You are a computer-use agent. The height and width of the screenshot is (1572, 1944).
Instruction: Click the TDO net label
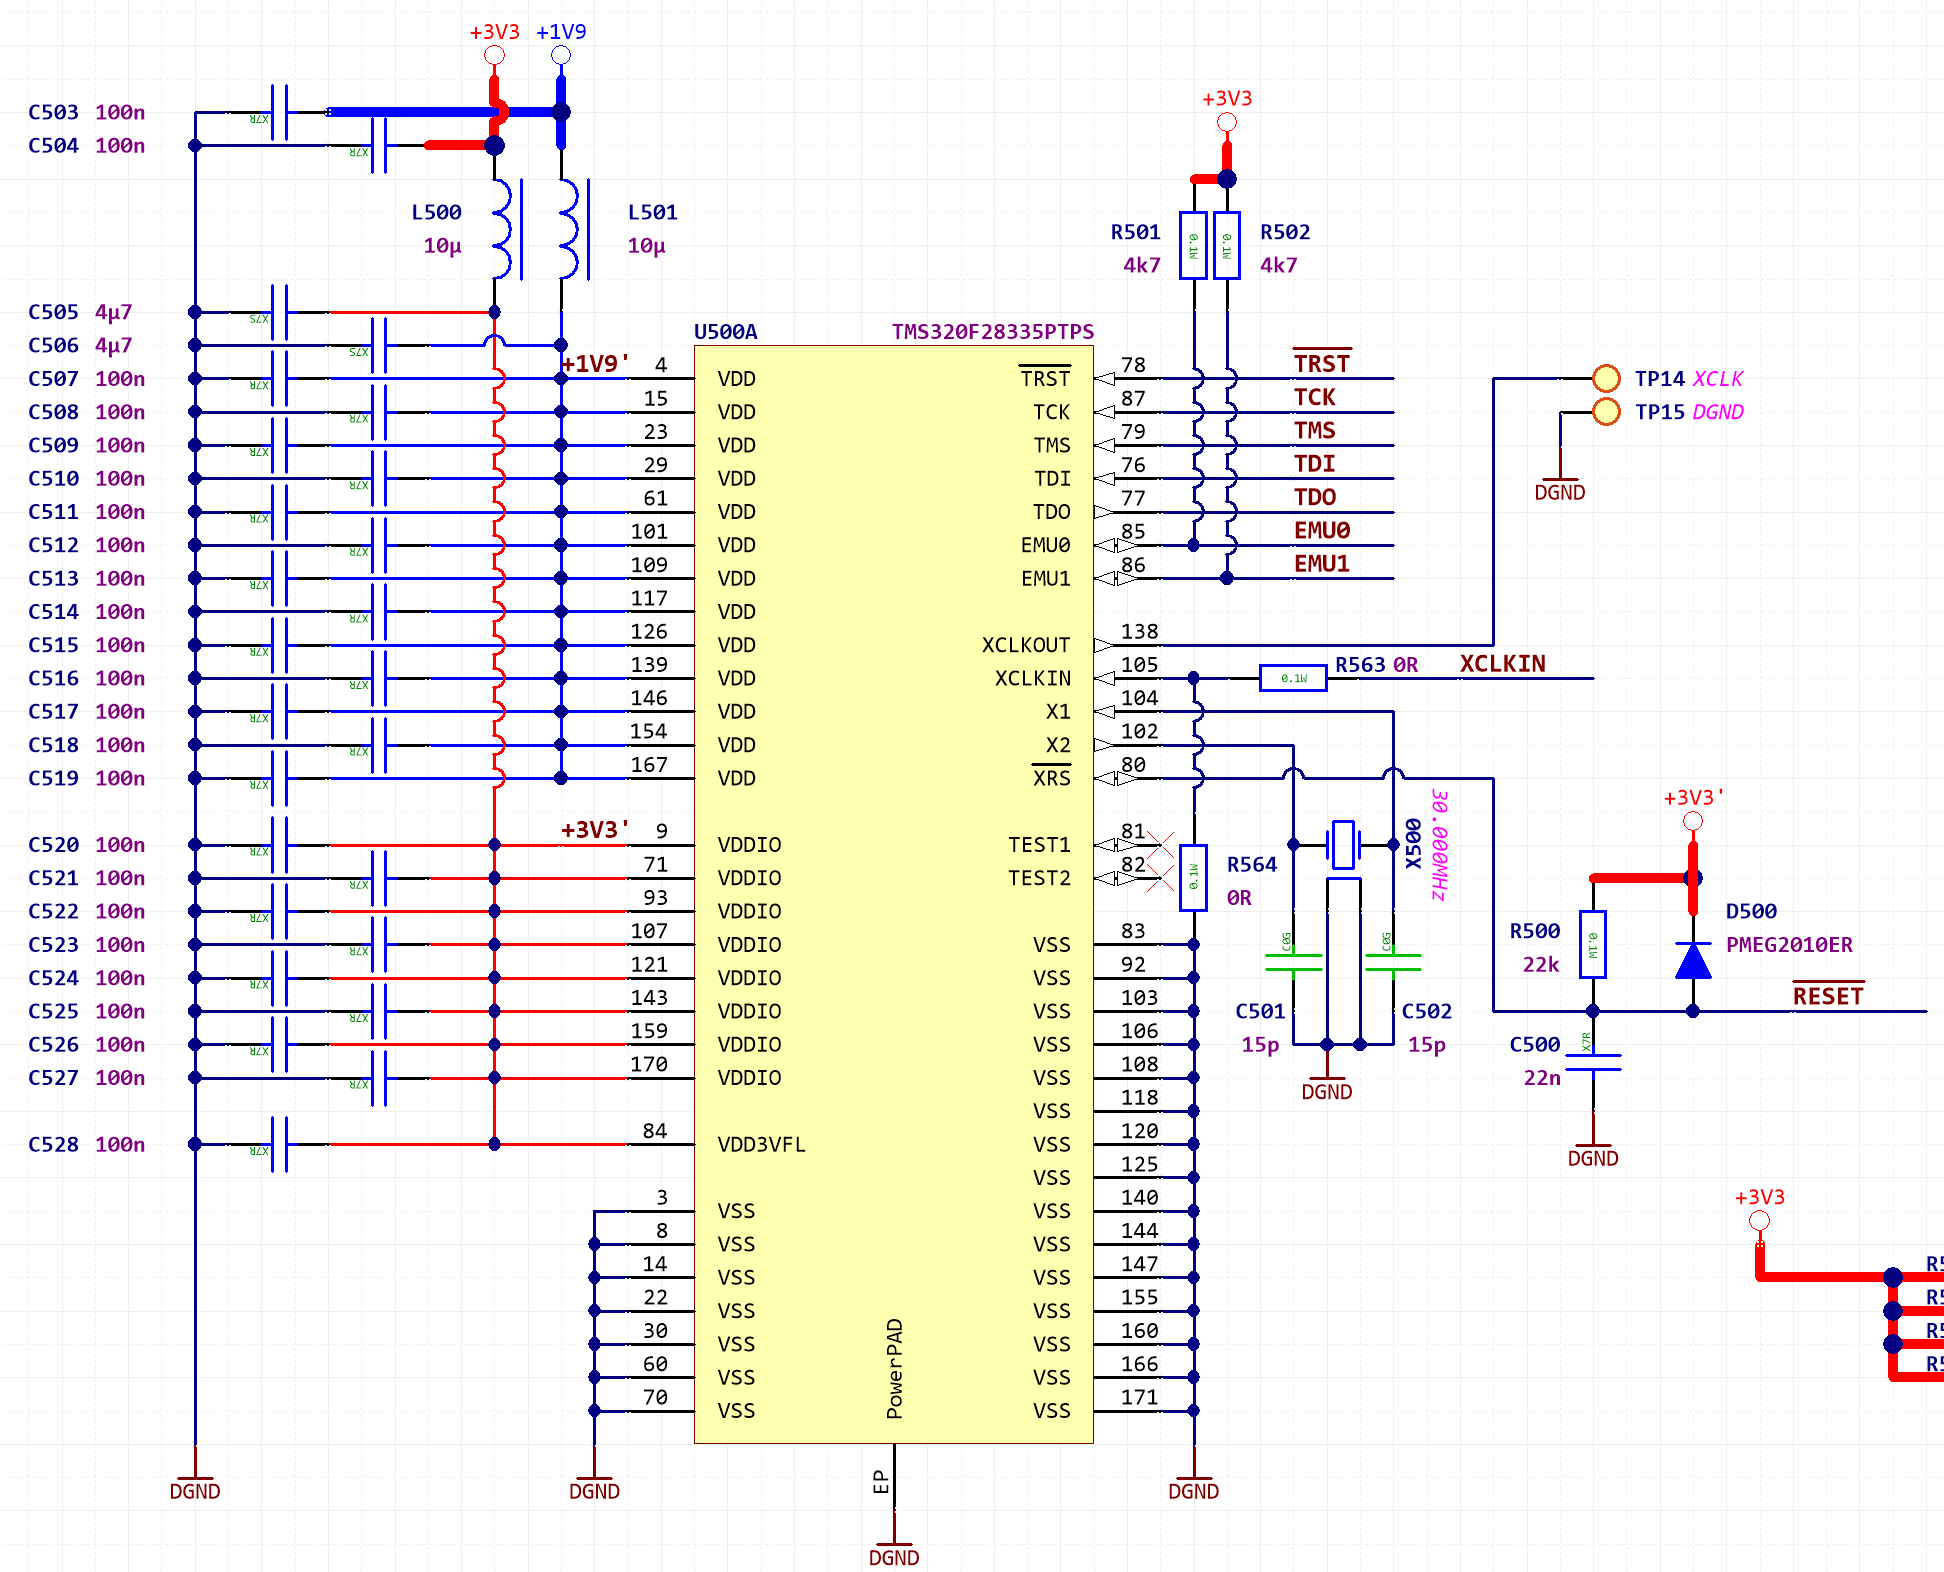pyautogui.click(x=1315, y=497)
